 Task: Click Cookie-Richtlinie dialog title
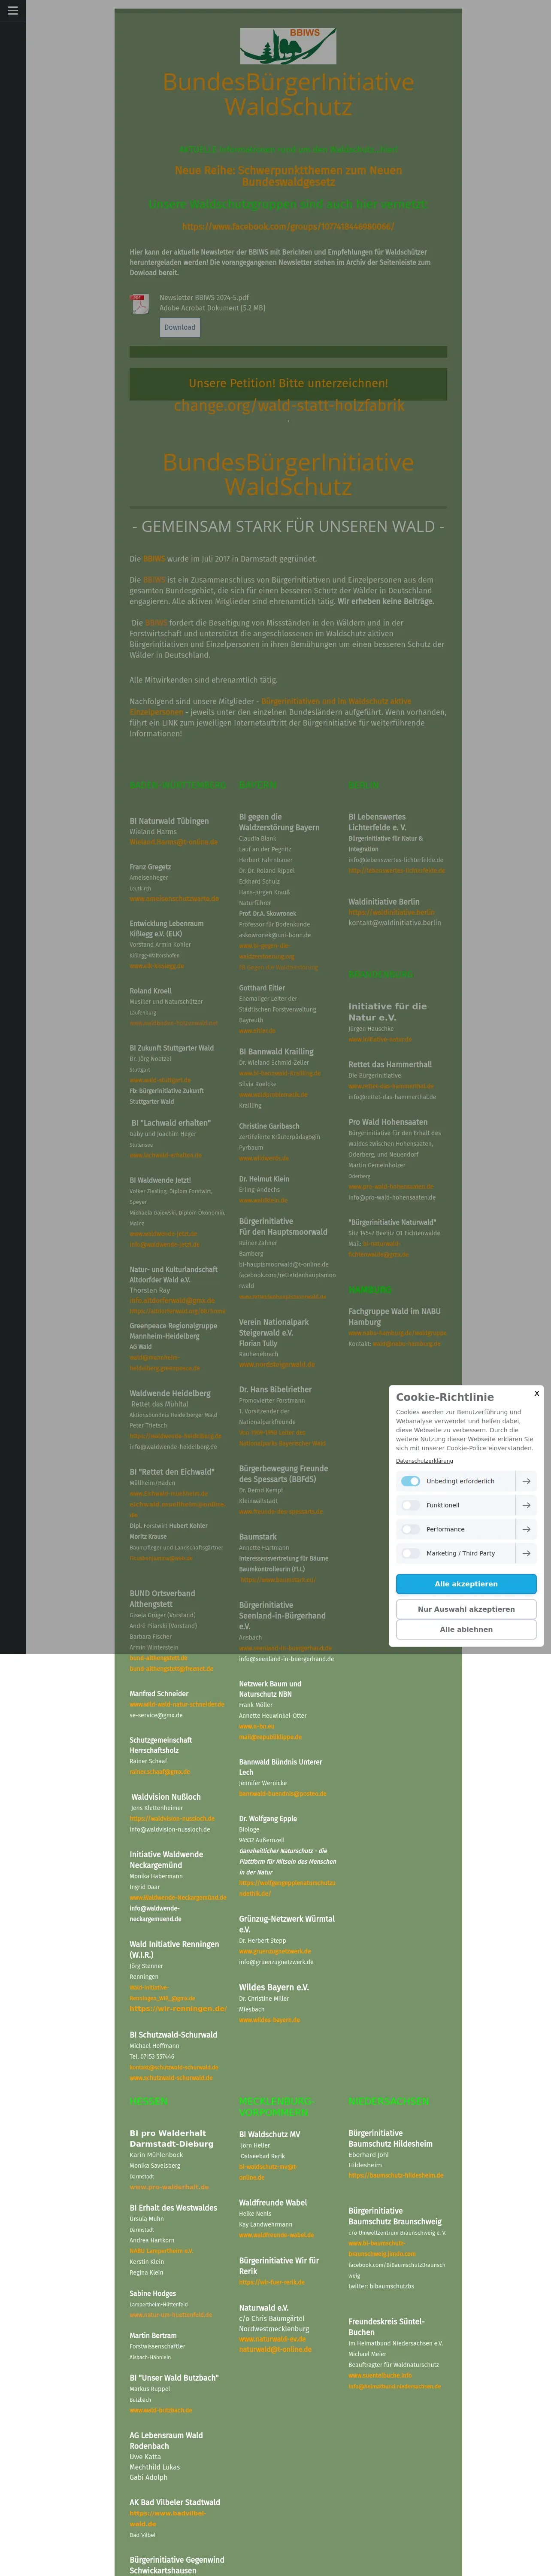pos(444,1397)
